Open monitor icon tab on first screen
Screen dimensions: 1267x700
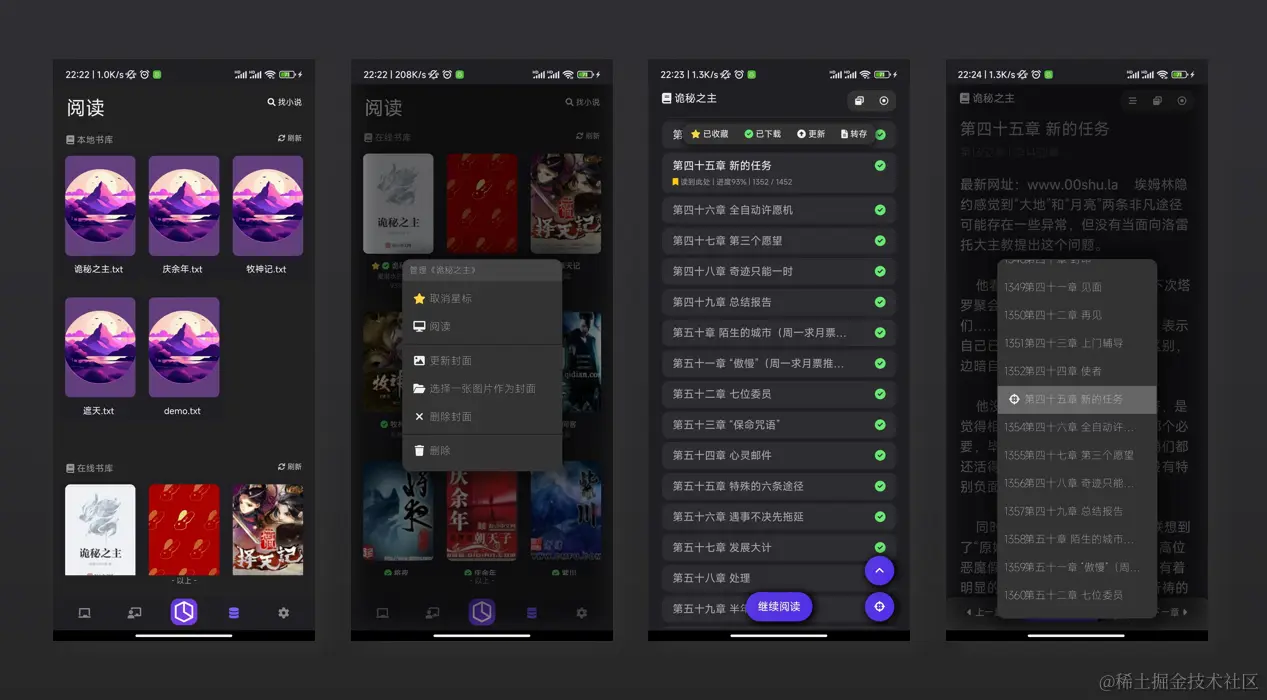click(x=85, y=613)
